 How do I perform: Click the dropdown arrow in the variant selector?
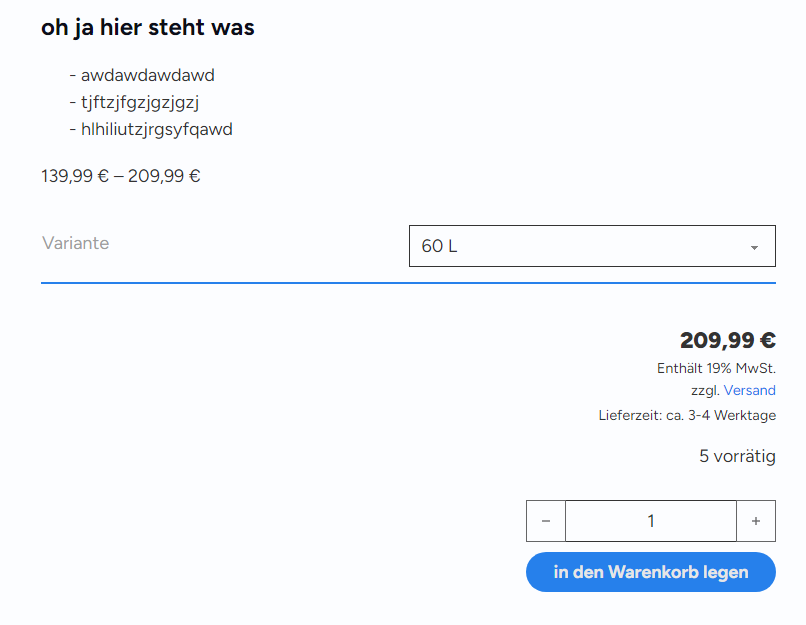(x=754, y=248)
